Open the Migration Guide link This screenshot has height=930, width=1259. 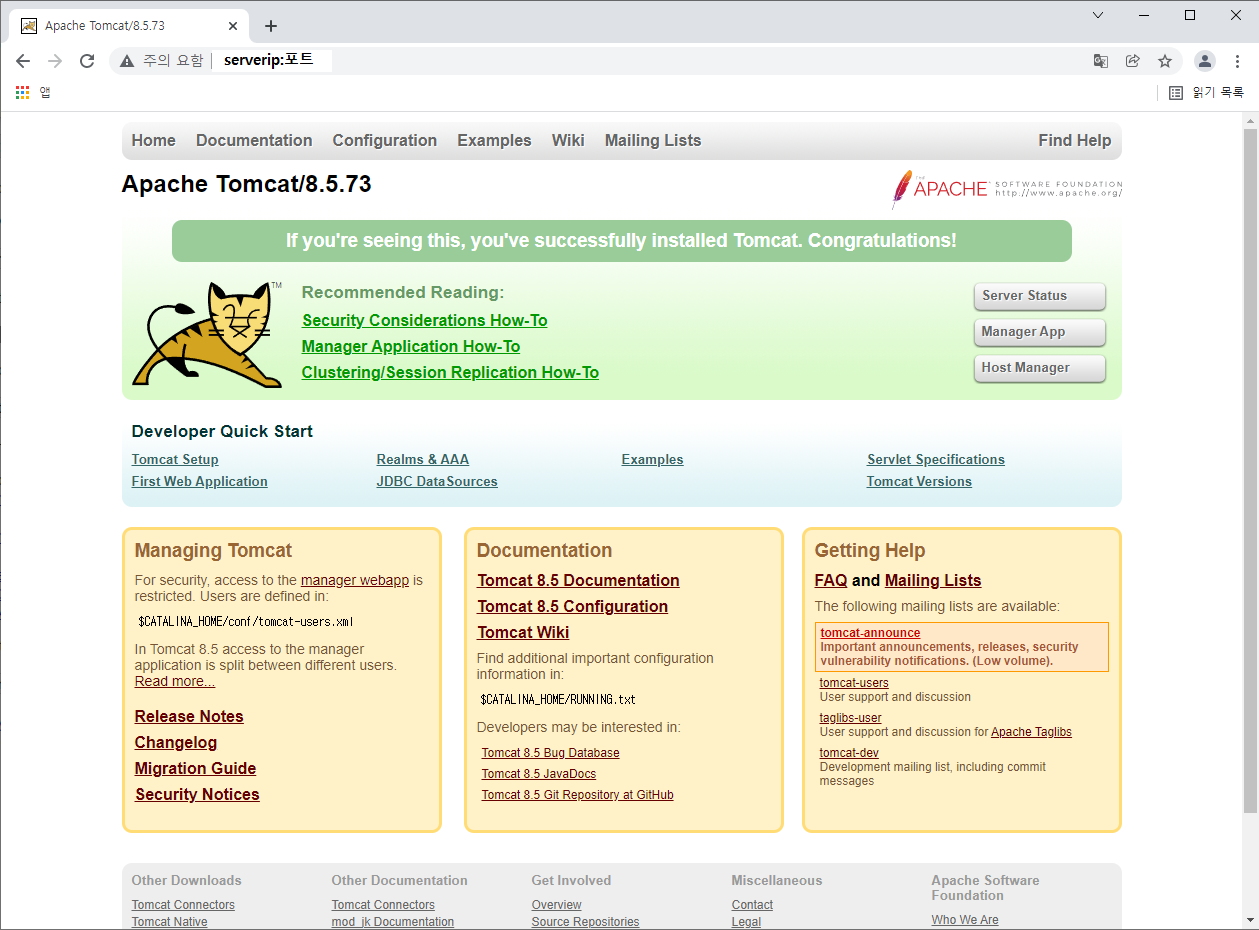click(x=196, y=769)
